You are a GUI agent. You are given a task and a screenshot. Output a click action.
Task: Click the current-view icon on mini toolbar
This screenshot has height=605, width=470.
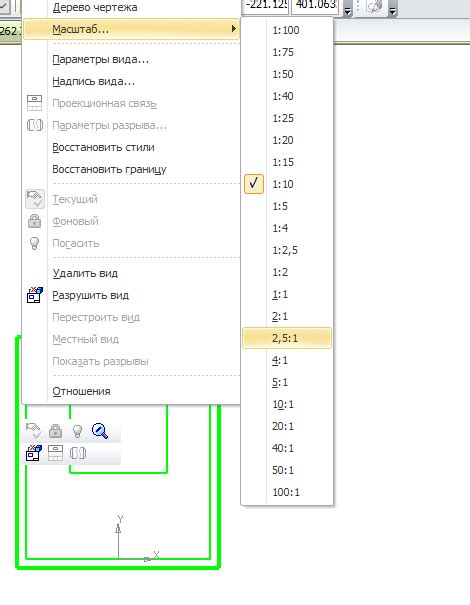[34, 431]
